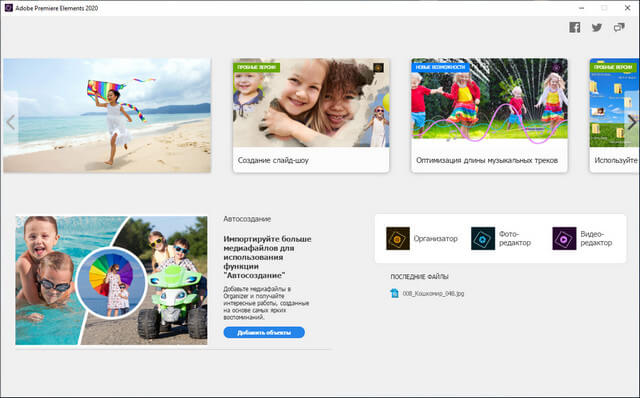
Task: Click the app logo in title bar
Action: pyautogui.click(x=8, y=8)
